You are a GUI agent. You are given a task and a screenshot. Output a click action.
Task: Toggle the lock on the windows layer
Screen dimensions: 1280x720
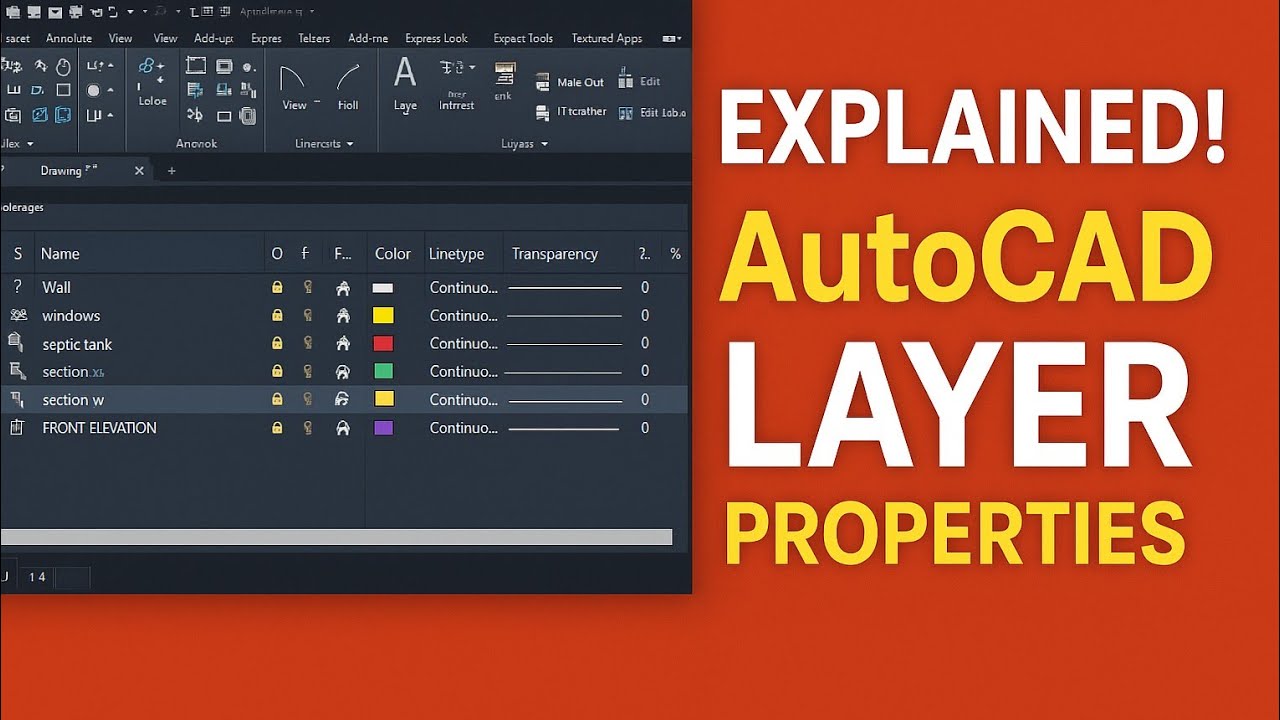tap(277, 315)
